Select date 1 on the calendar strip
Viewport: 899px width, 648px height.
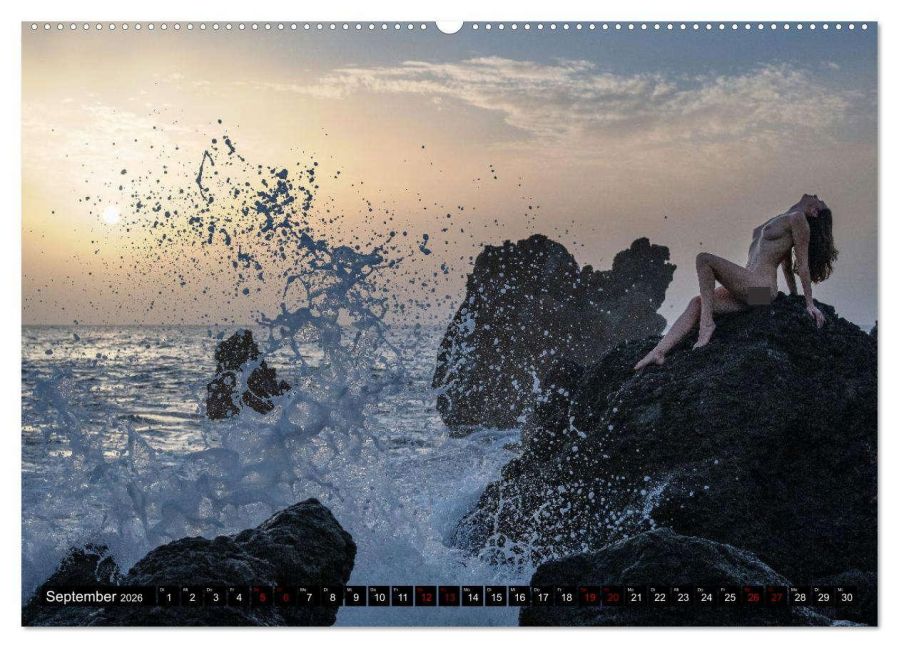click(168, 596)
